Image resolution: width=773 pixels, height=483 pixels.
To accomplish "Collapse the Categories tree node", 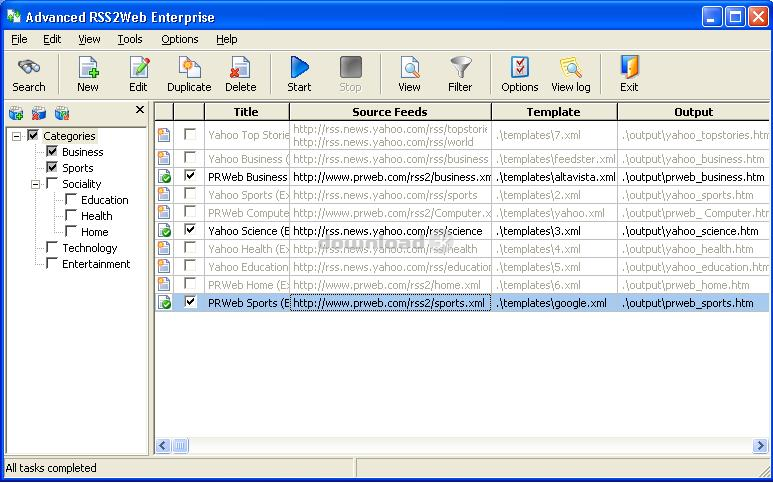I will 17,136.
